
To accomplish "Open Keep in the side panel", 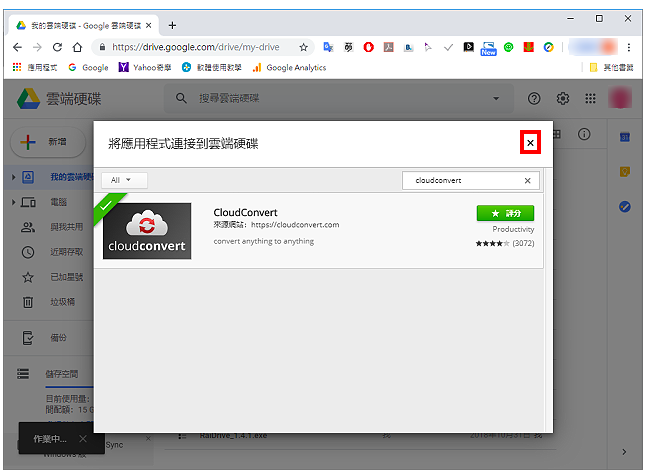I will 624,172.
